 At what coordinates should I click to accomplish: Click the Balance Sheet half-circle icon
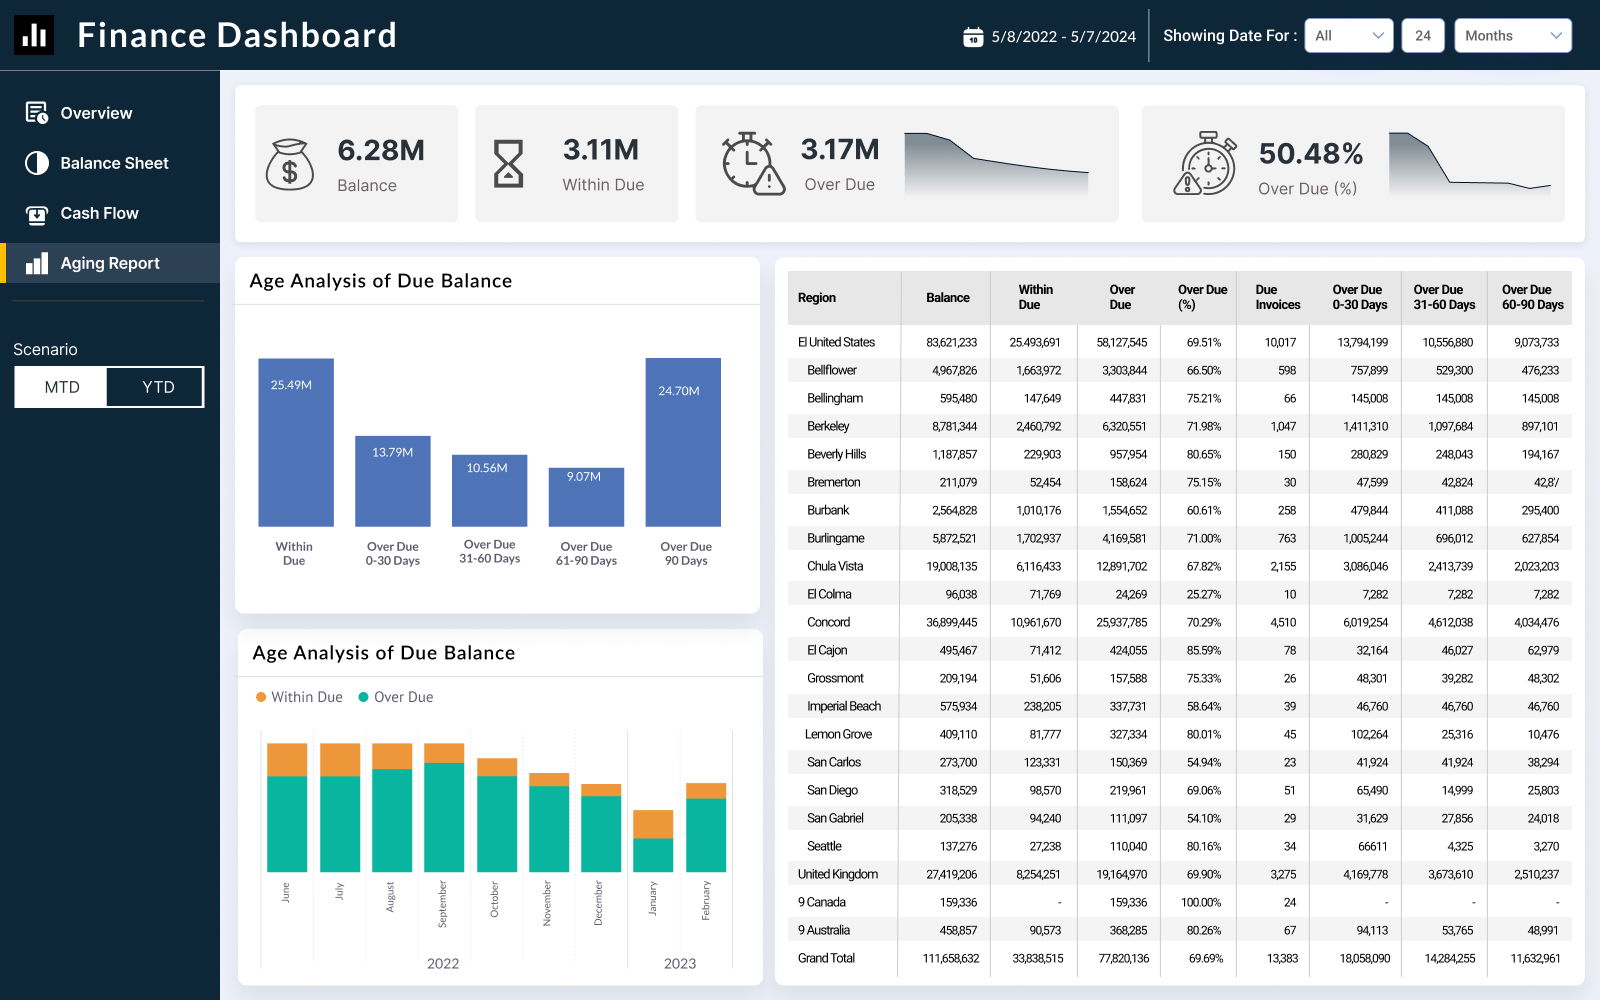pos(37,163)
